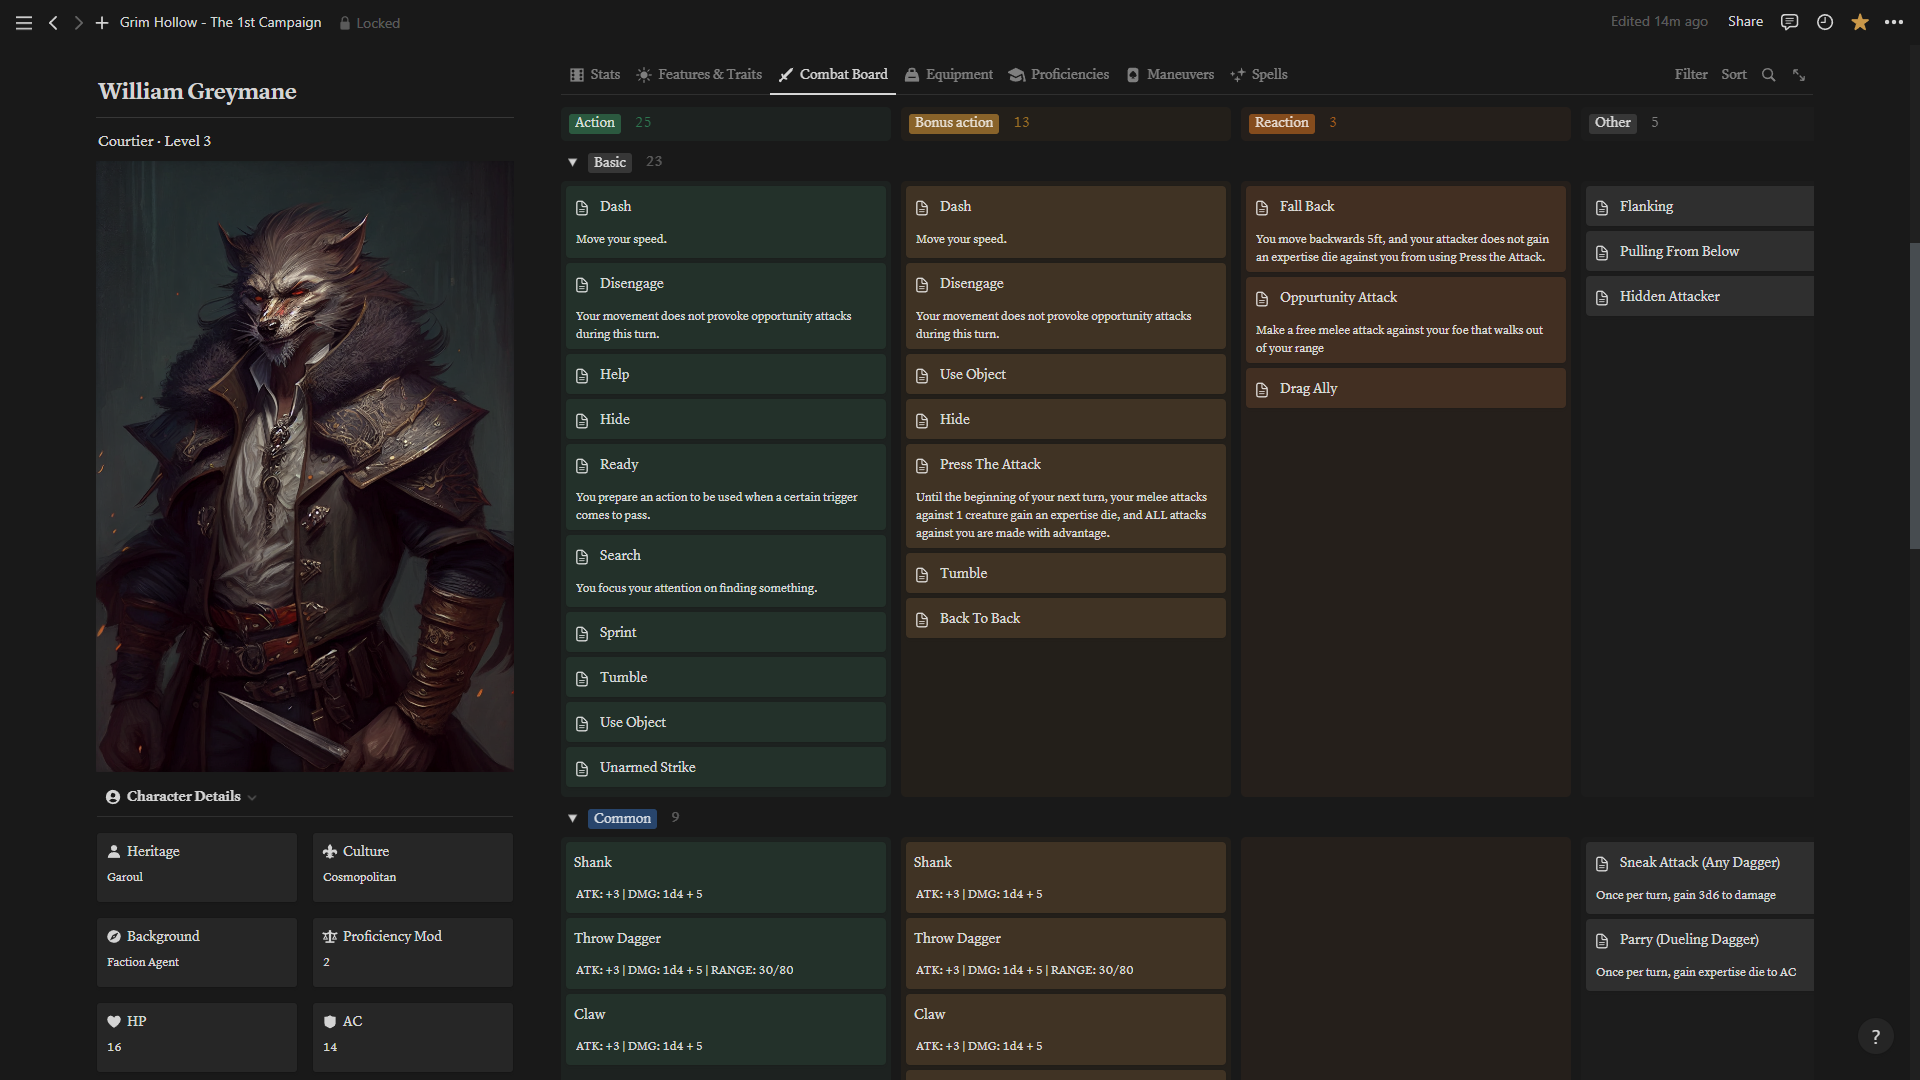The image size is (1920, 1080).
Task: Switch to the Equipment tab
Action: coord(948,75)
